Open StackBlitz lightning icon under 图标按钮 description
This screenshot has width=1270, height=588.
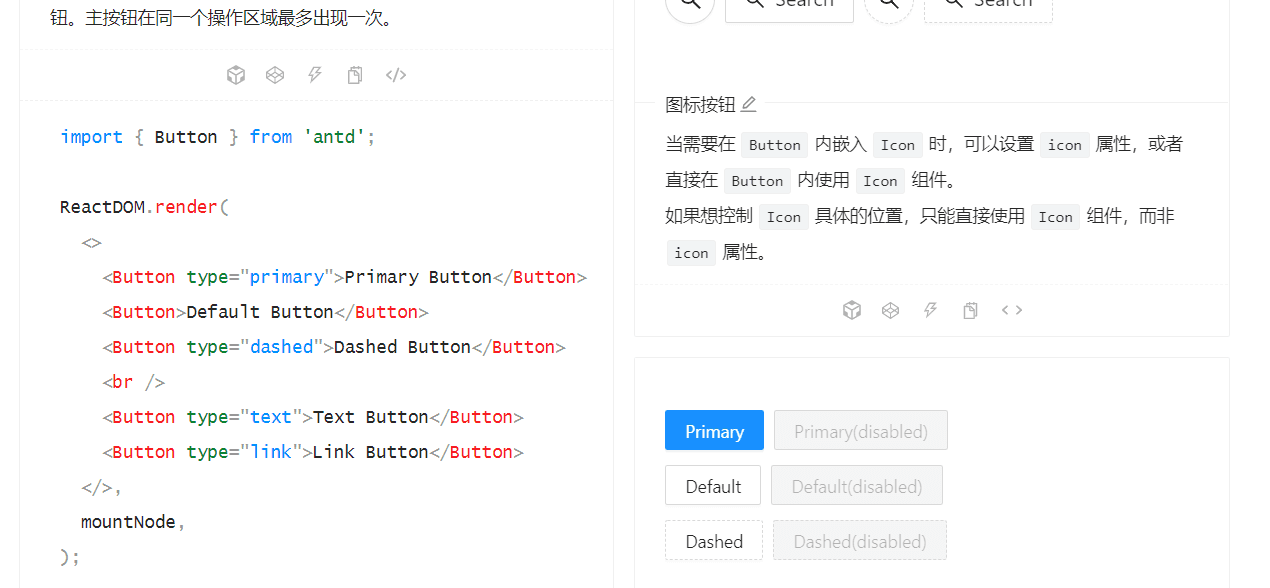coord(930,310)
